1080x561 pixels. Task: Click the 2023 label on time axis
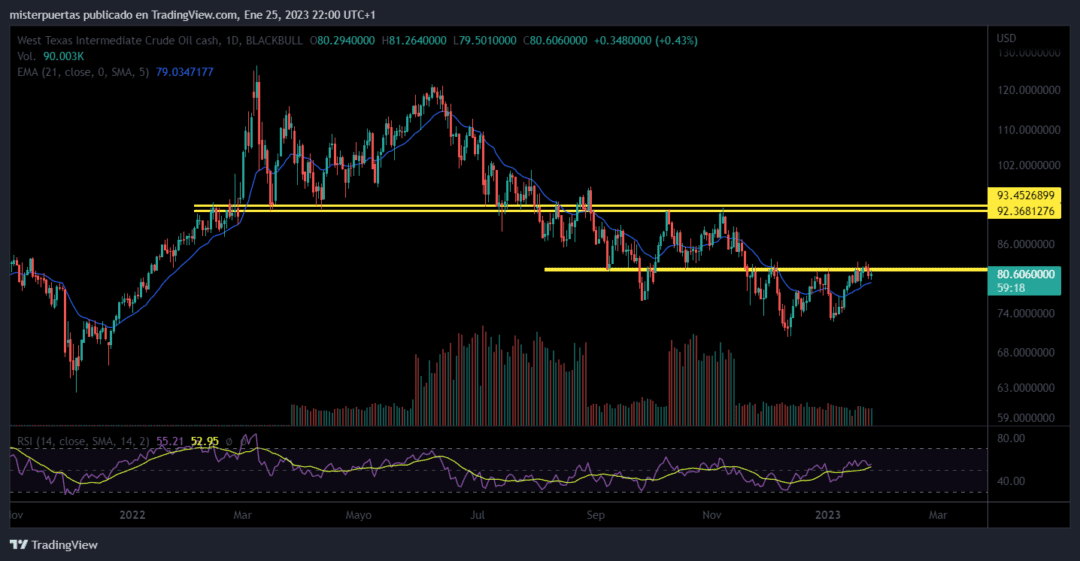pos(828,515)
